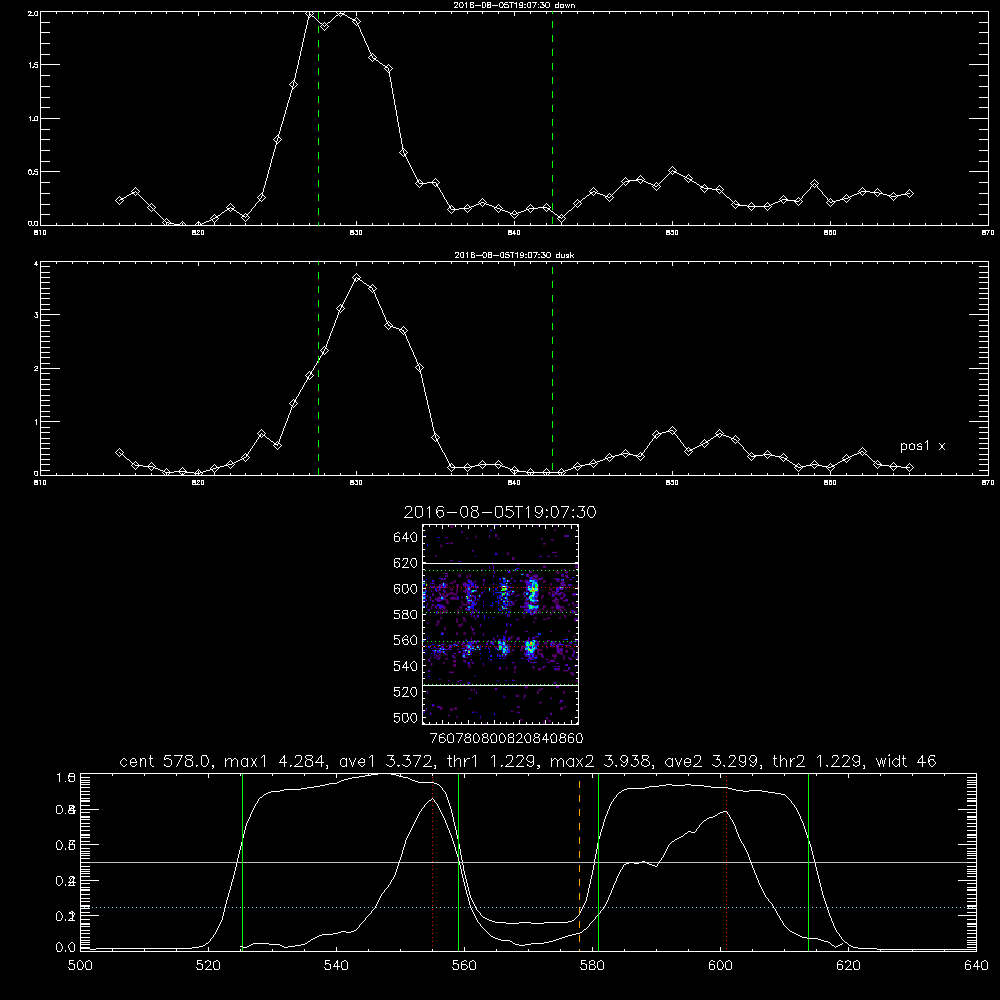Click the last diamond data point of dusk curve
The height and width of the screenshot is (1000, 1000).
click(910, 467)
